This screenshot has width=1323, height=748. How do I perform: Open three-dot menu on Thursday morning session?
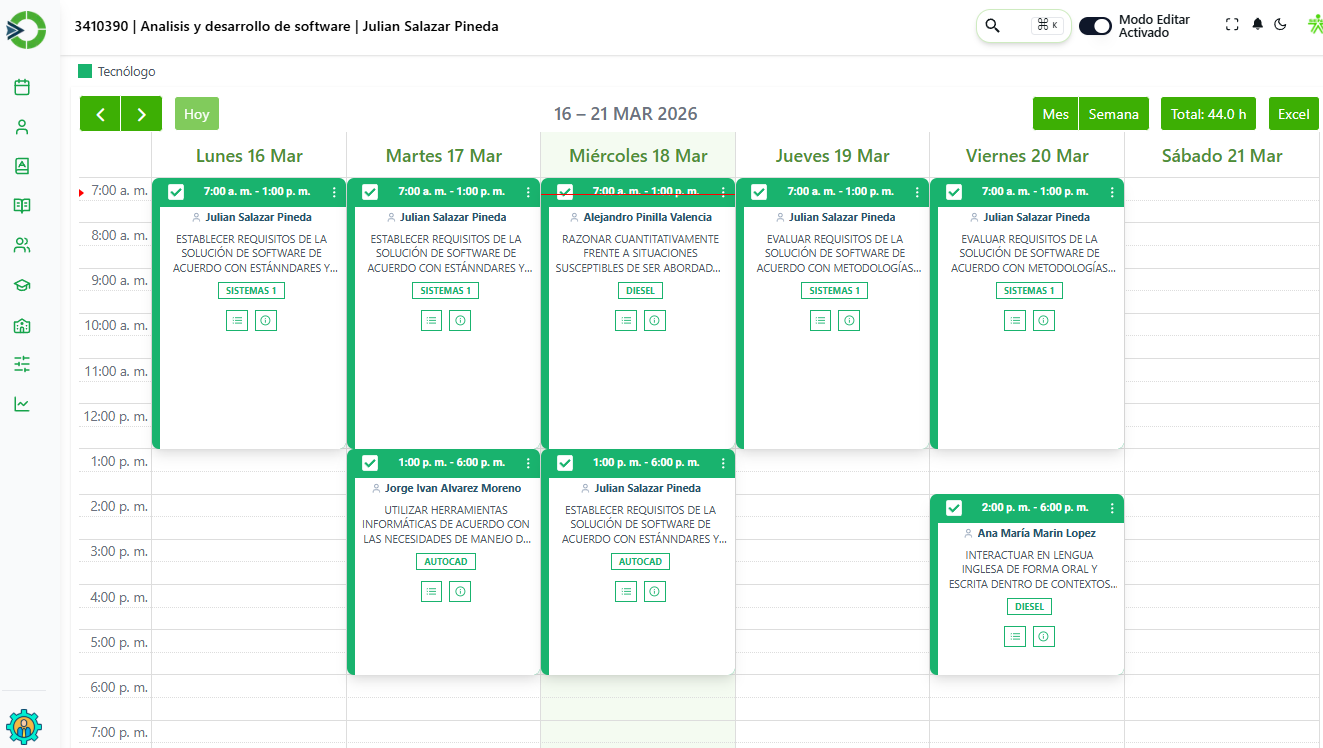[917, 192]
